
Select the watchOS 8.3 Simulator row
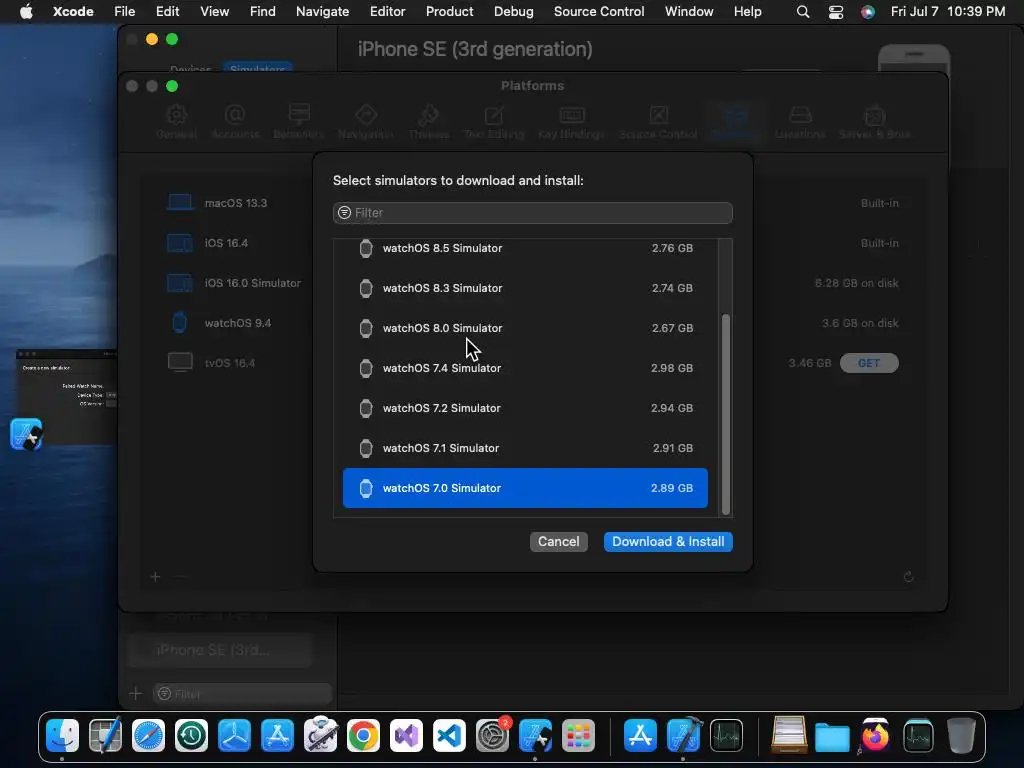coord(525,288)
